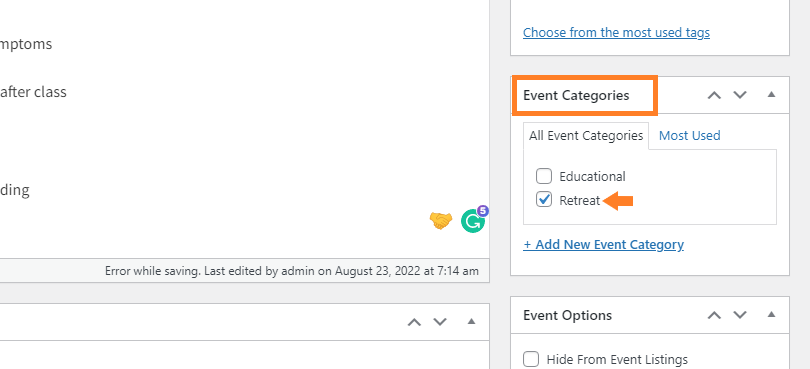Image resolution: width=810 pixels, height=369 pixels.
Task: Collapse the Event Options panel
Action: [771, 315]
